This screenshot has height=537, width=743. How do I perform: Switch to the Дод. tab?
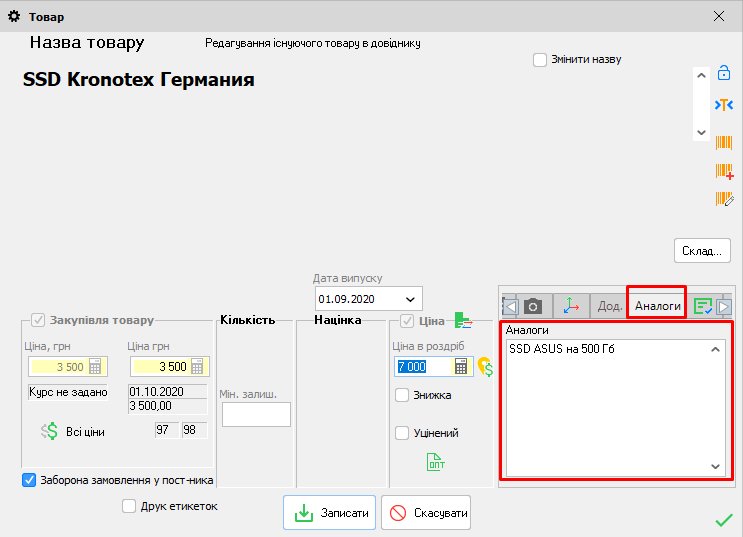coord(609,306)
